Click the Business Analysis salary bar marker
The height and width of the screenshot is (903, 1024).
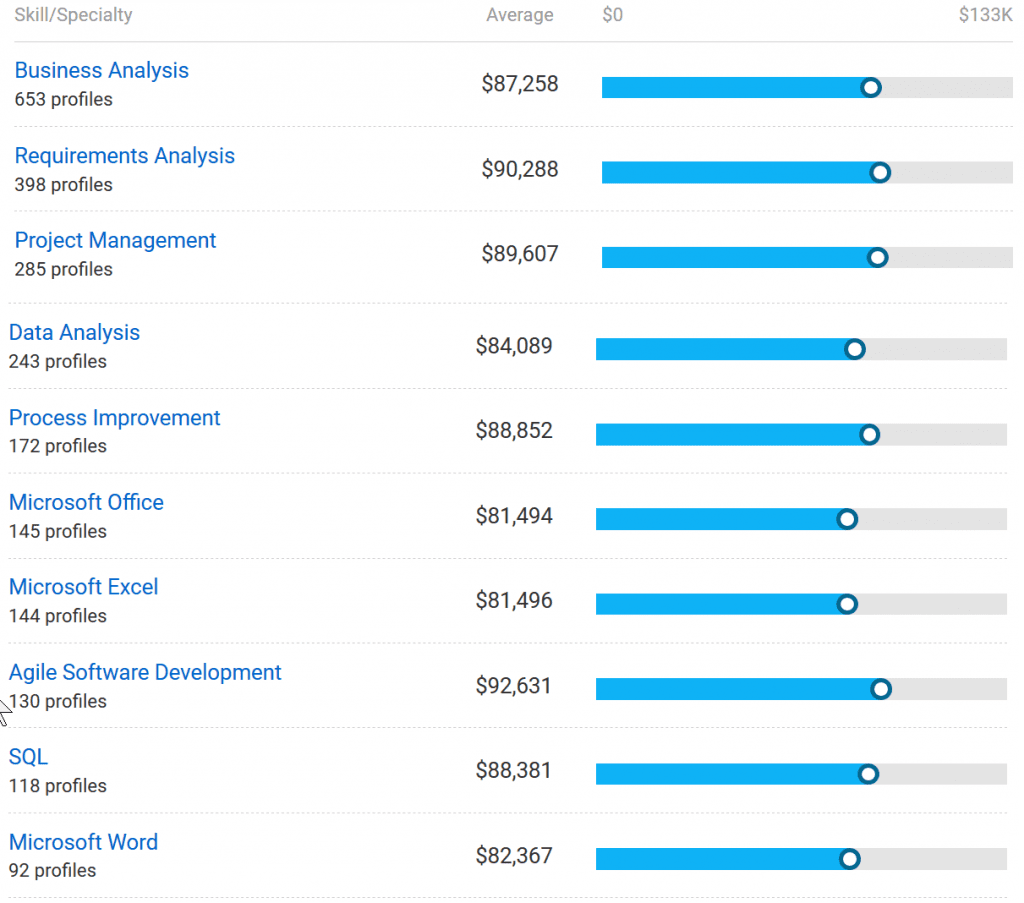pos(871,88)
